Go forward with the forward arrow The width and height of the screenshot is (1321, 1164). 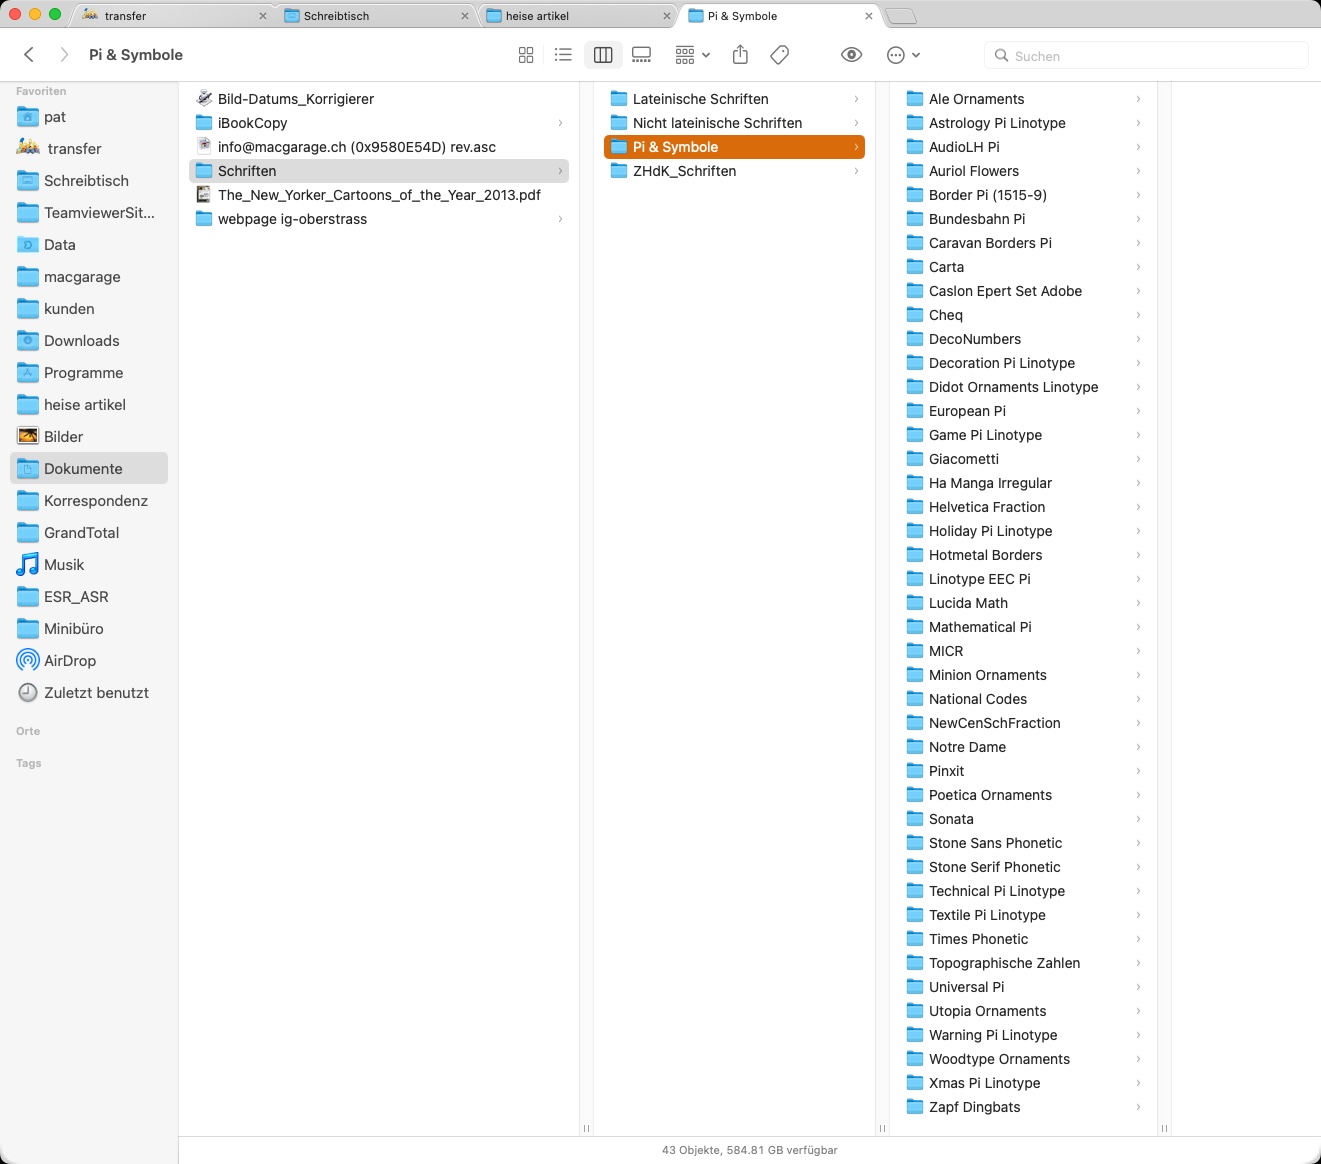click(64, 55)
